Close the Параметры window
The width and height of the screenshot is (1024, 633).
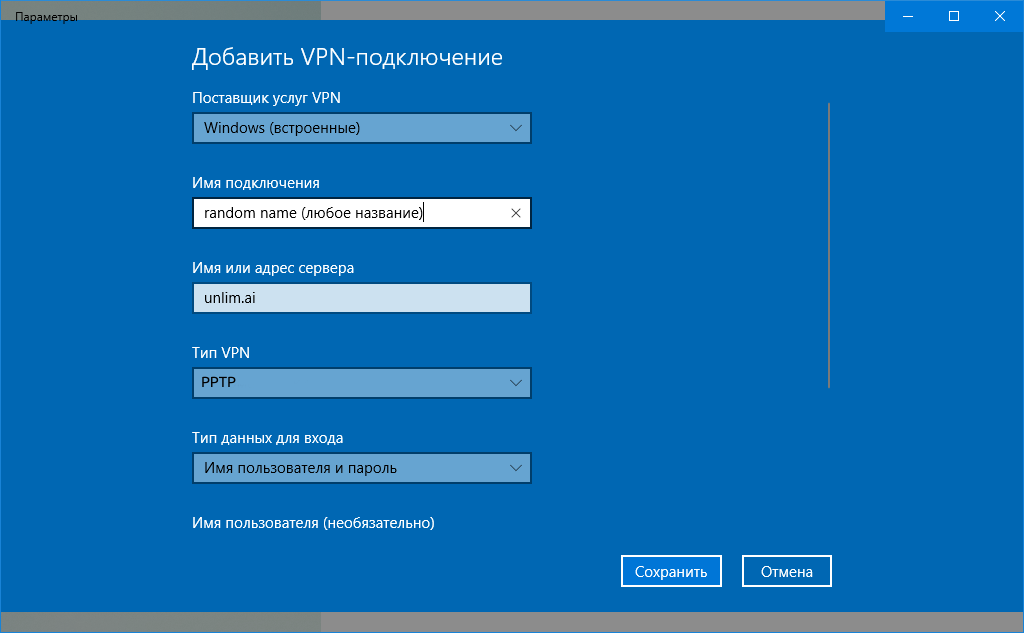[1000, 16]
